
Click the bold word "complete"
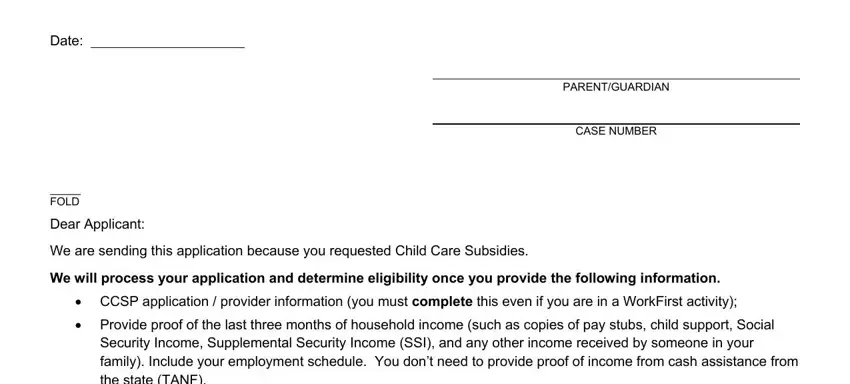pyautogui.click(x=442, y=302)
